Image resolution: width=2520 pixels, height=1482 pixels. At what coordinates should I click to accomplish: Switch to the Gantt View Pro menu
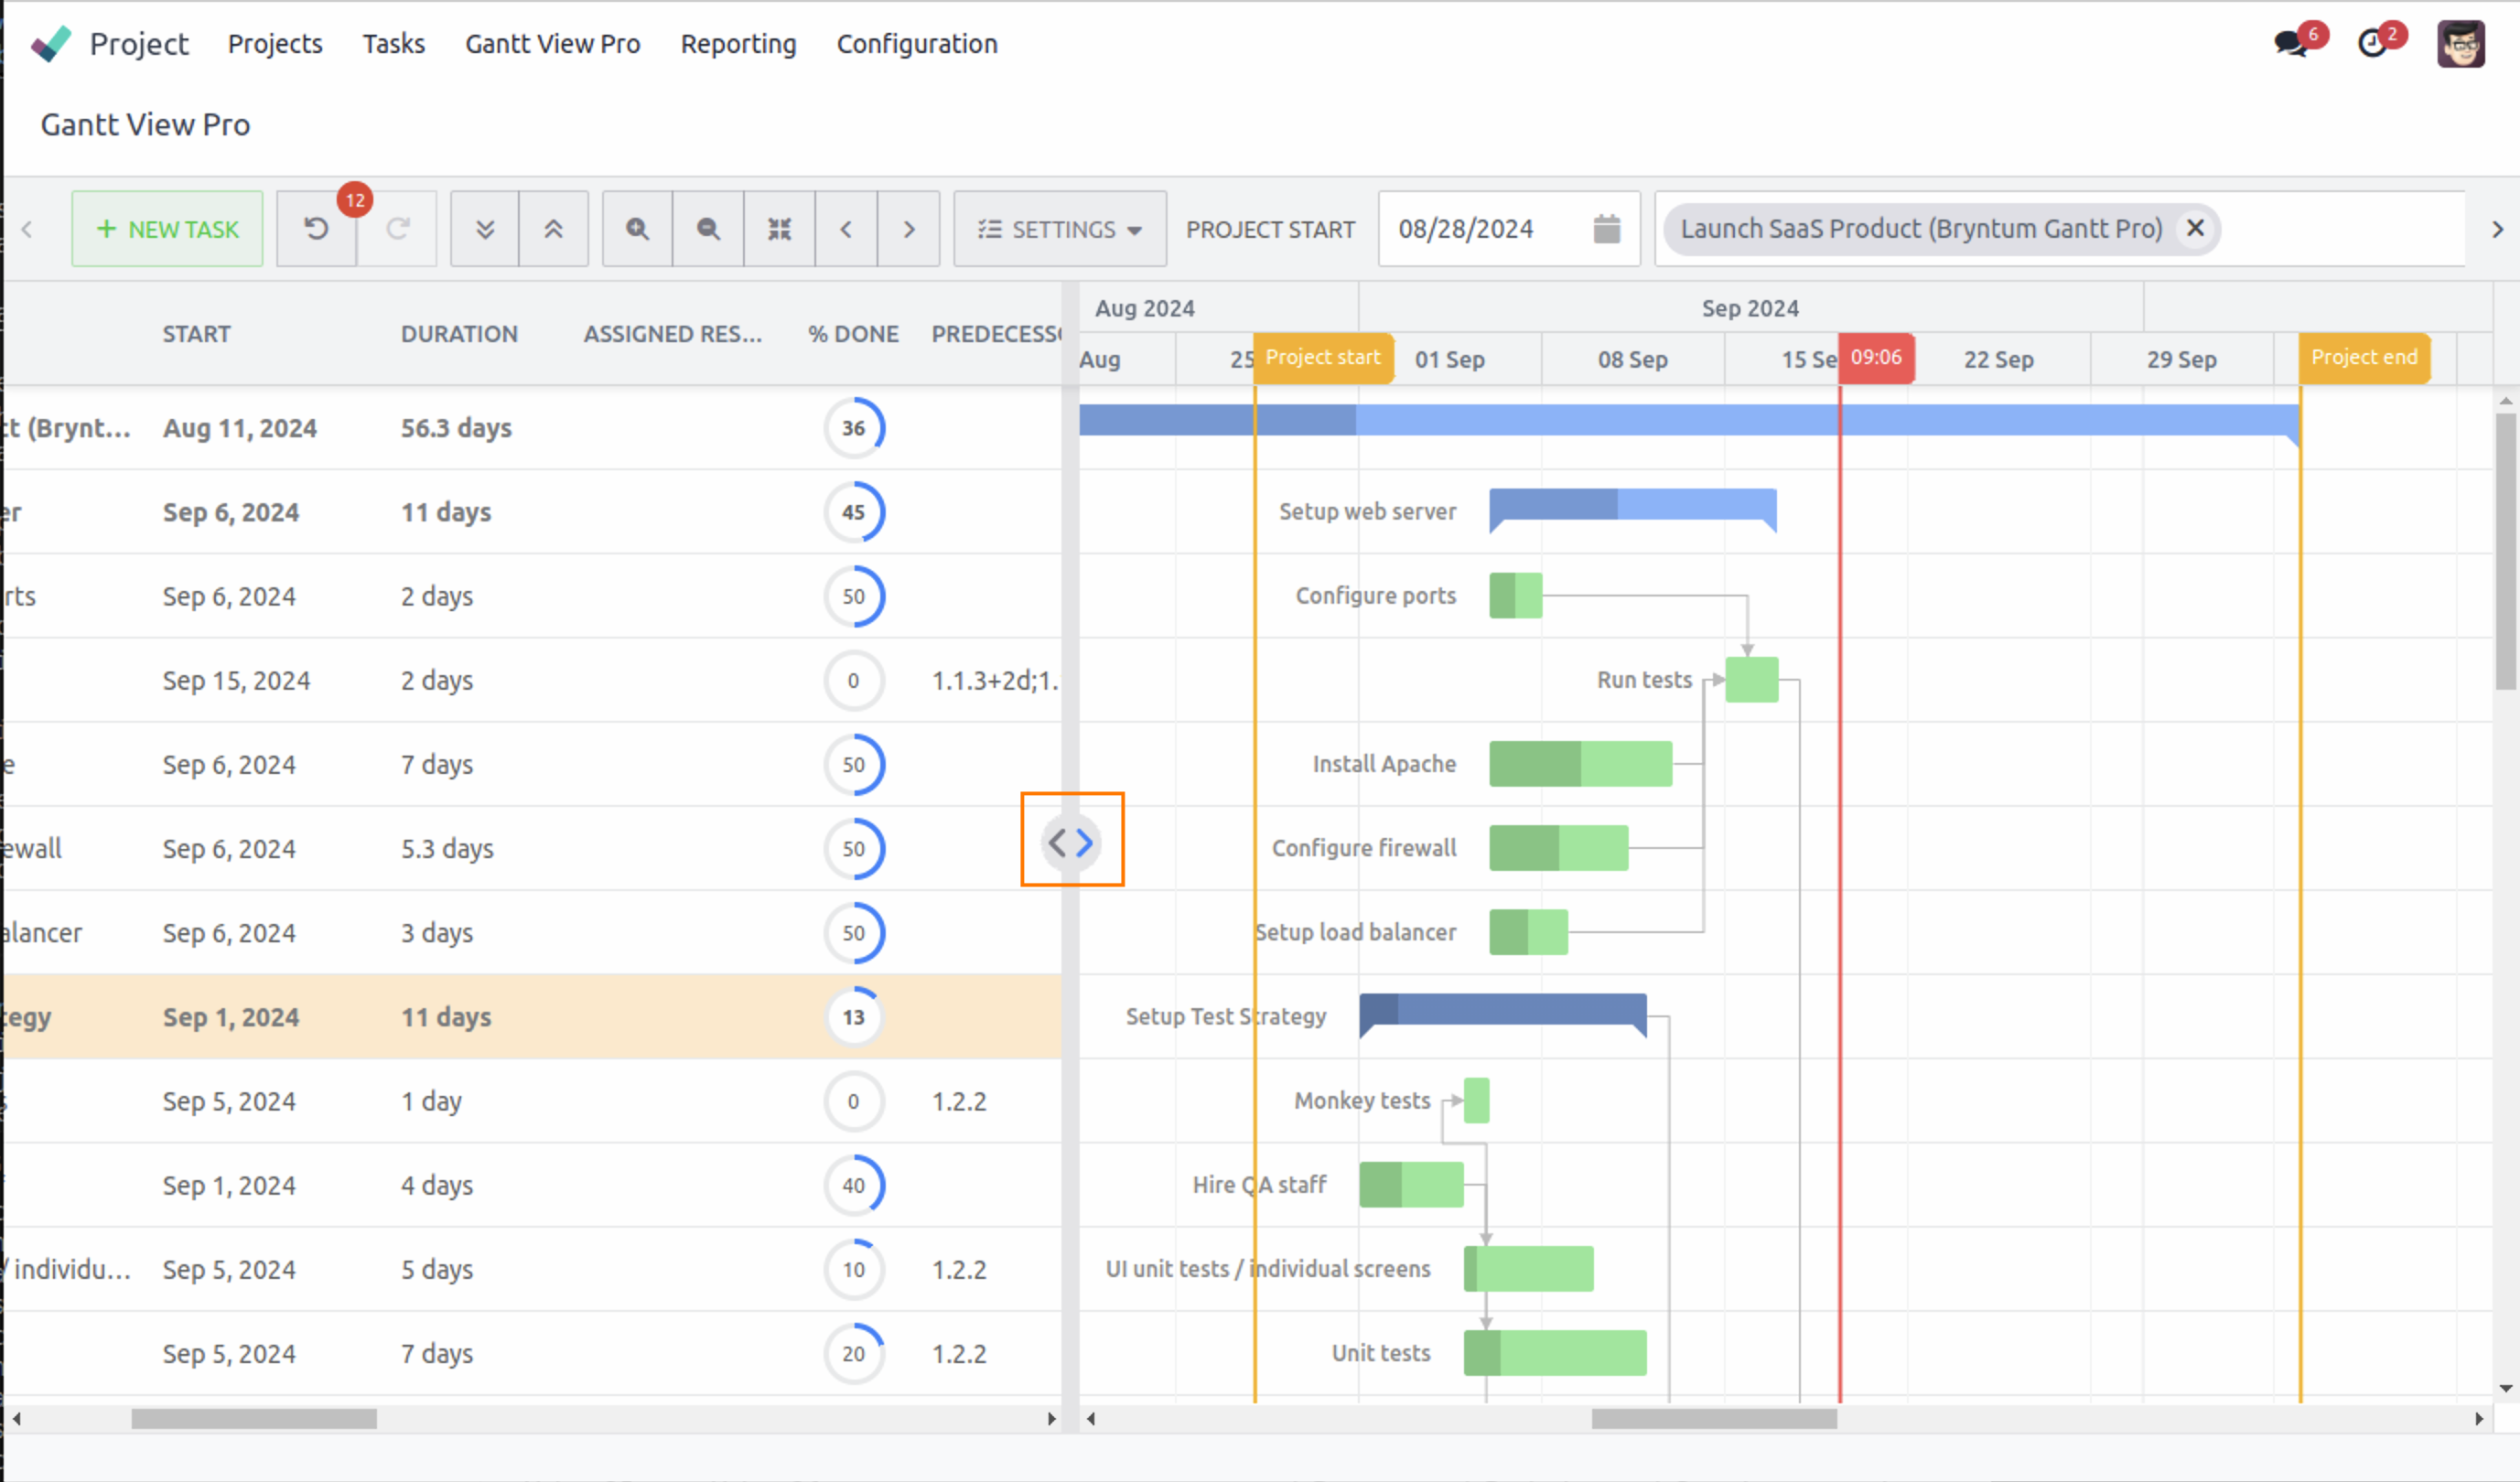pos(553,44)
